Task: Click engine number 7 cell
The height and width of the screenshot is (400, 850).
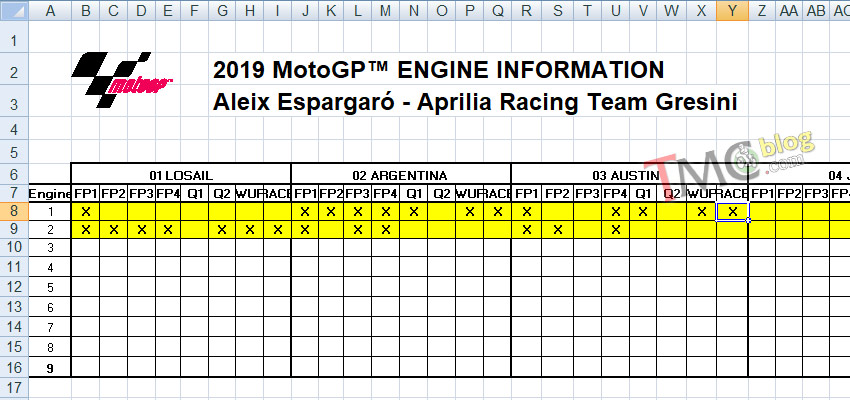Action: (x=50, y=327)
